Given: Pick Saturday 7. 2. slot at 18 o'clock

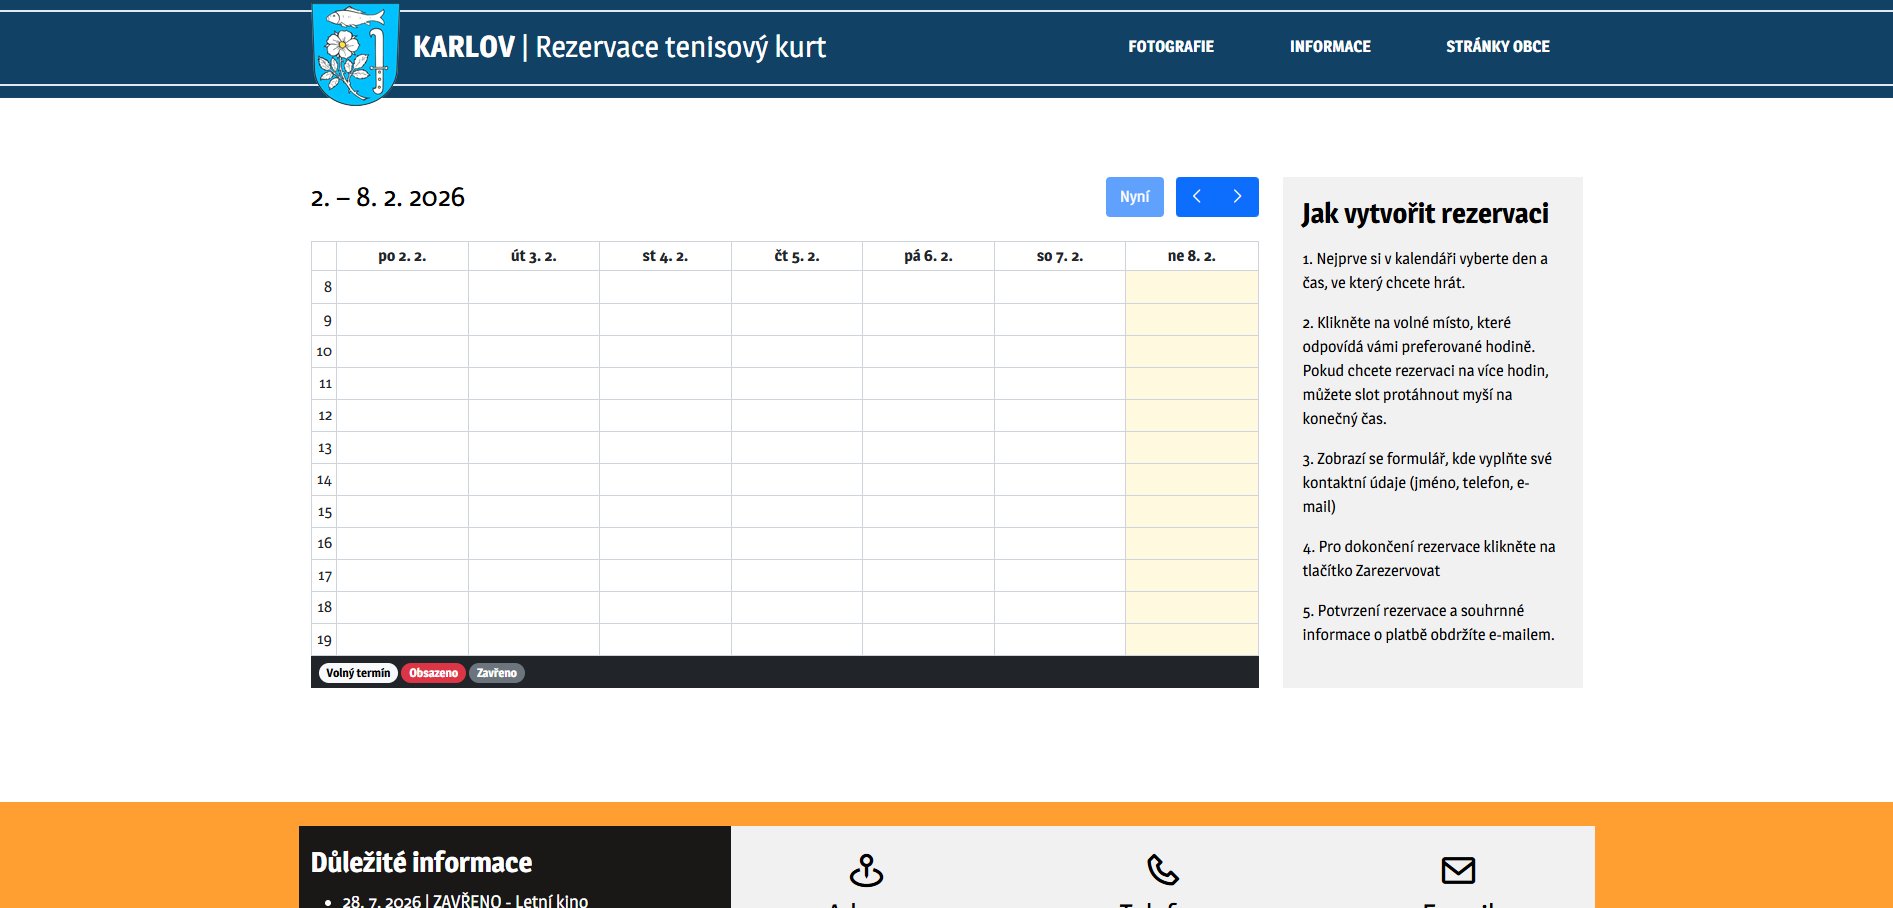Looking at the screenshot, I should [x=1060, y=608].
